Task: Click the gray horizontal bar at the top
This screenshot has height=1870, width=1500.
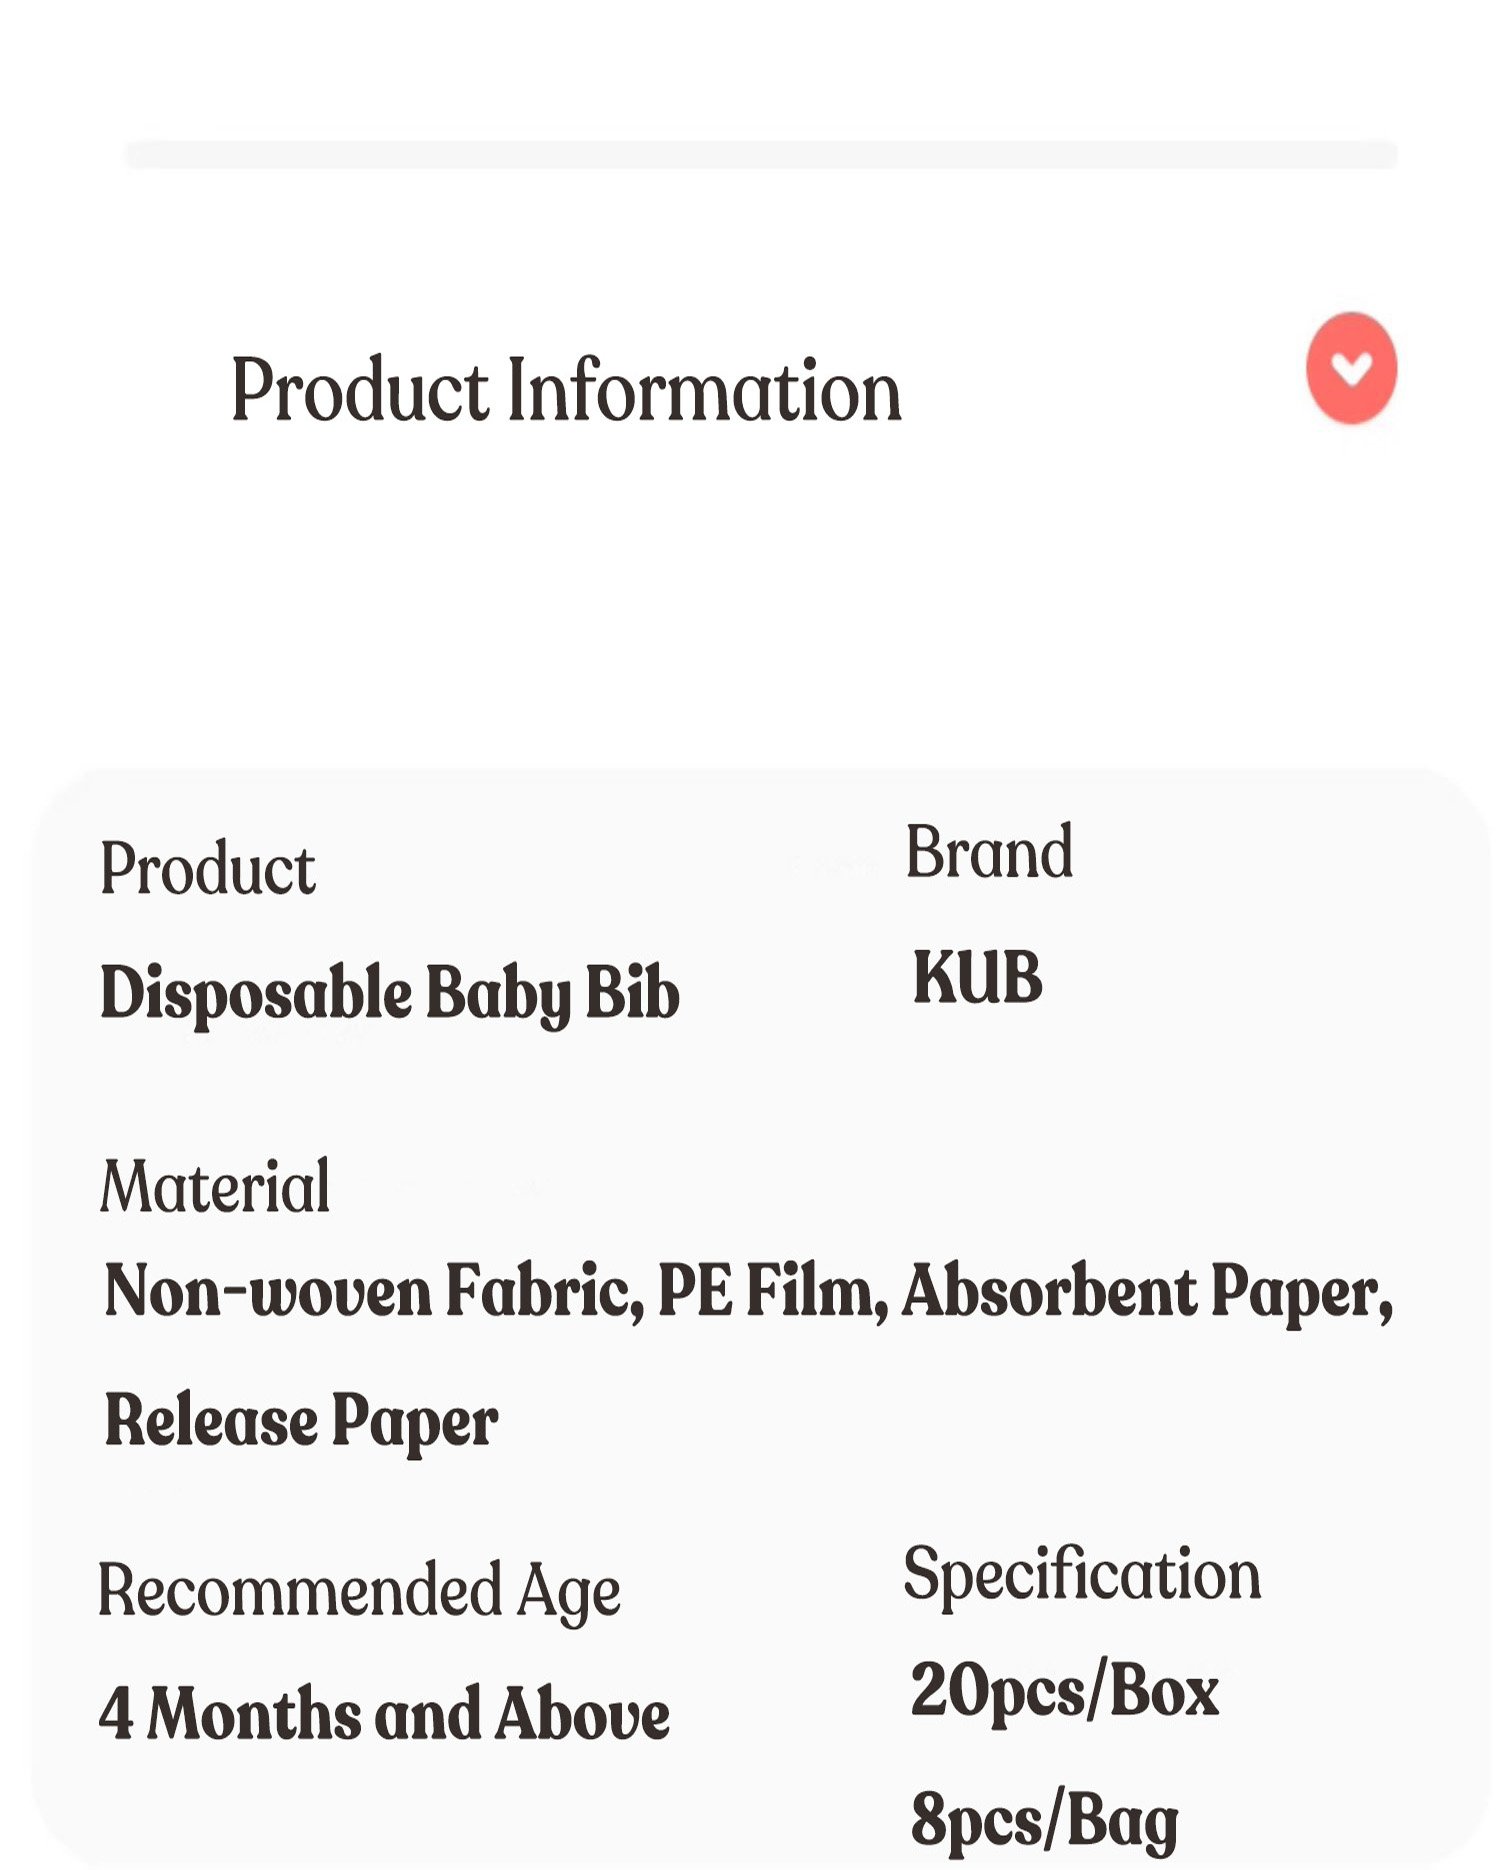Action: coord(760,155)
